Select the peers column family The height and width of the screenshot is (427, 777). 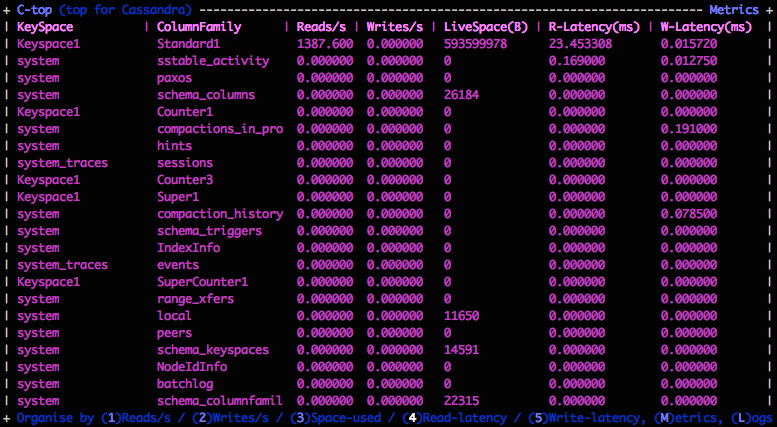[x=174, y=333]
